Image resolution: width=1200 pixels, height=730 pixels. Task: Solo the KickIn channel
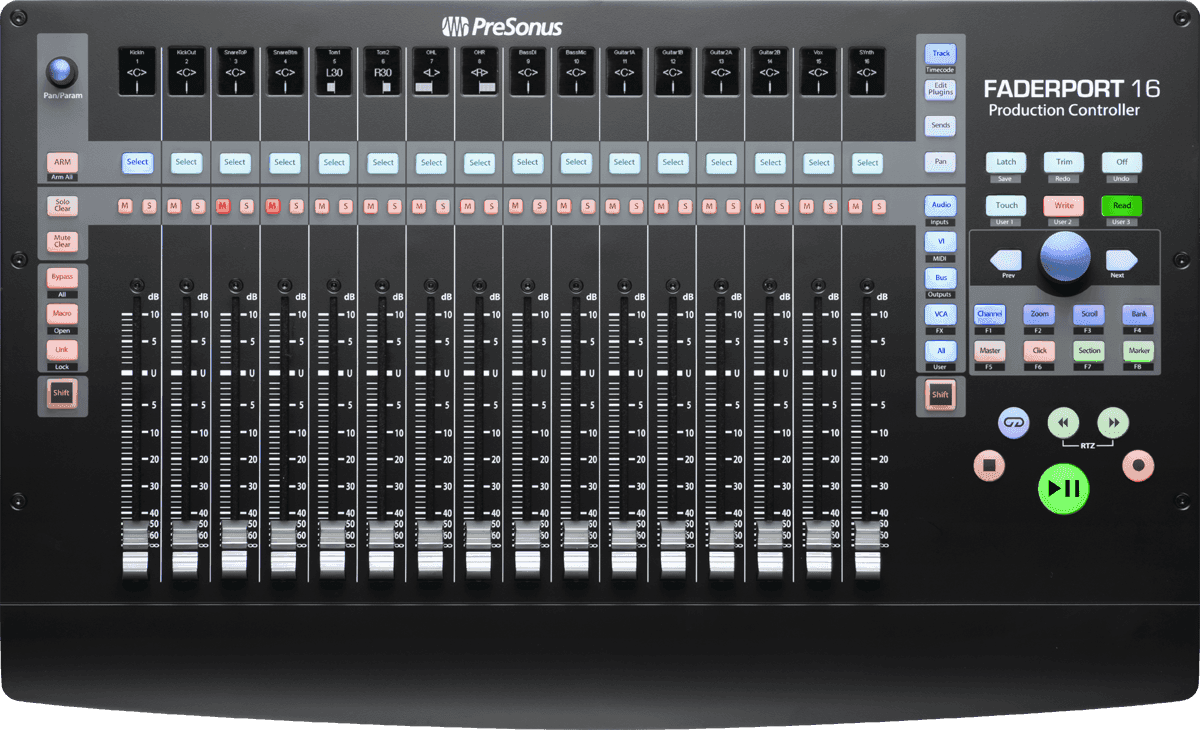[149, 206]
